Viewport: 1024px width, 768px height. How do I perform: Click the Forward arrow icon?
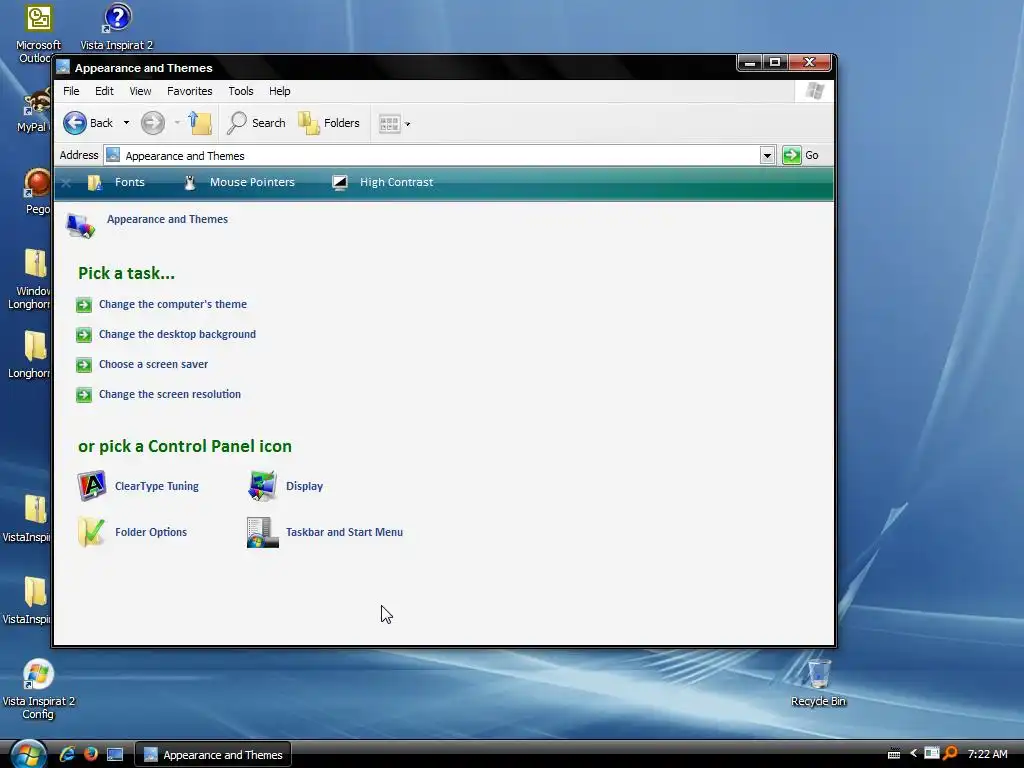click(153, 123)
